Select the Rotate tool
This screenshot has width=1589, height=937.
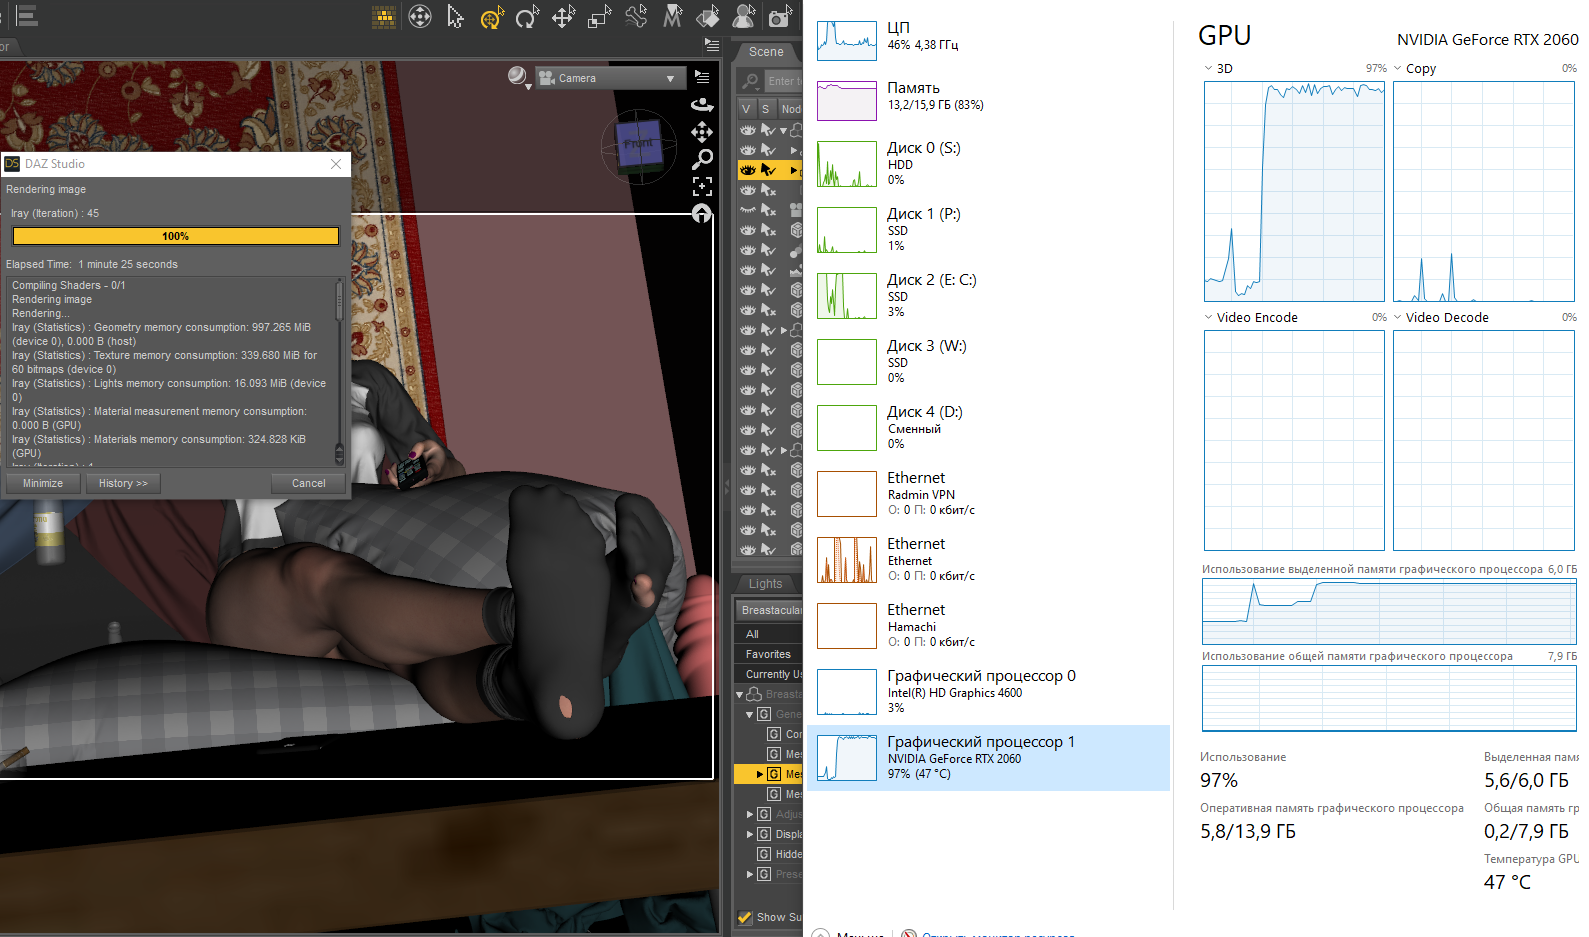(x=527, y=17)
